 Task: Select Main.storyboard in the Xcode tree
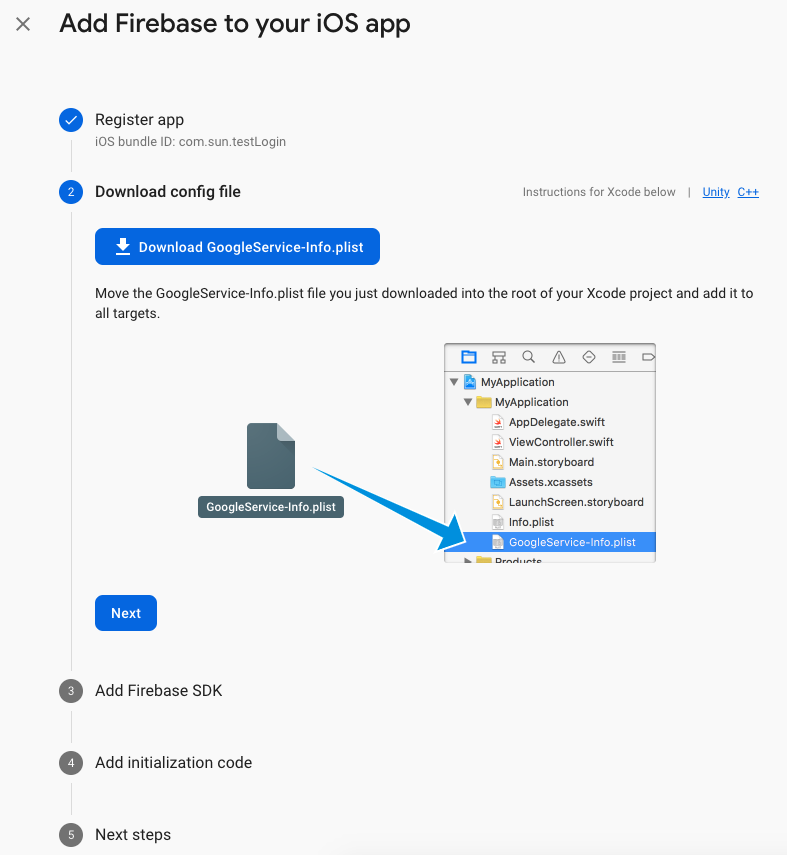coord(551,462)
